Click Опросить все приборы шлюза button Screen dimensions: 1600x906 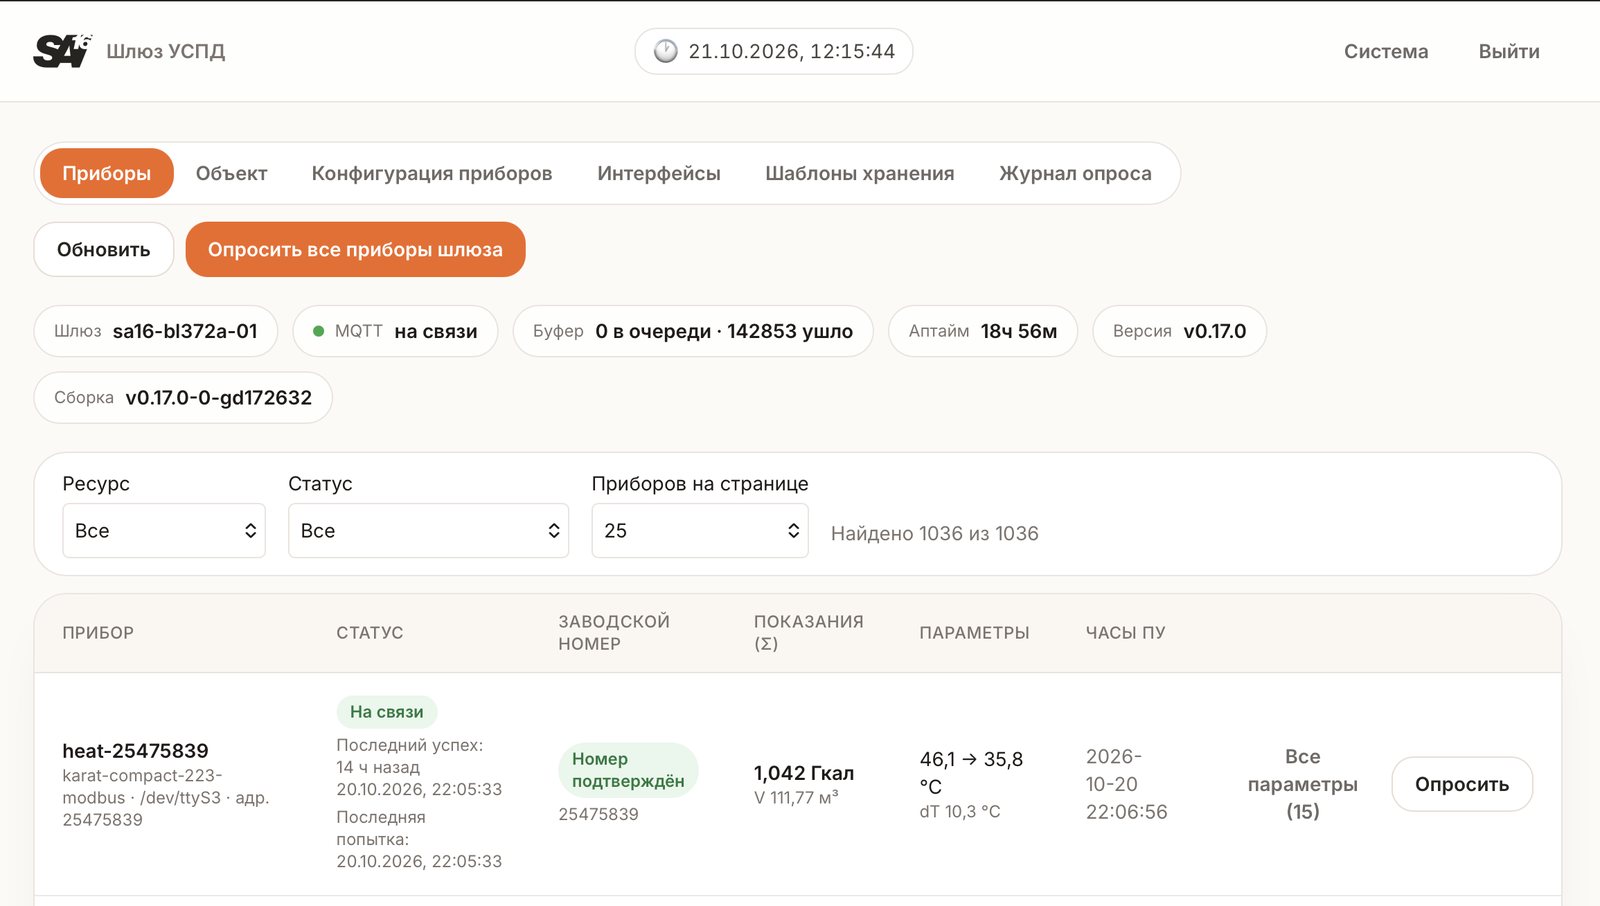click(355, 249)
